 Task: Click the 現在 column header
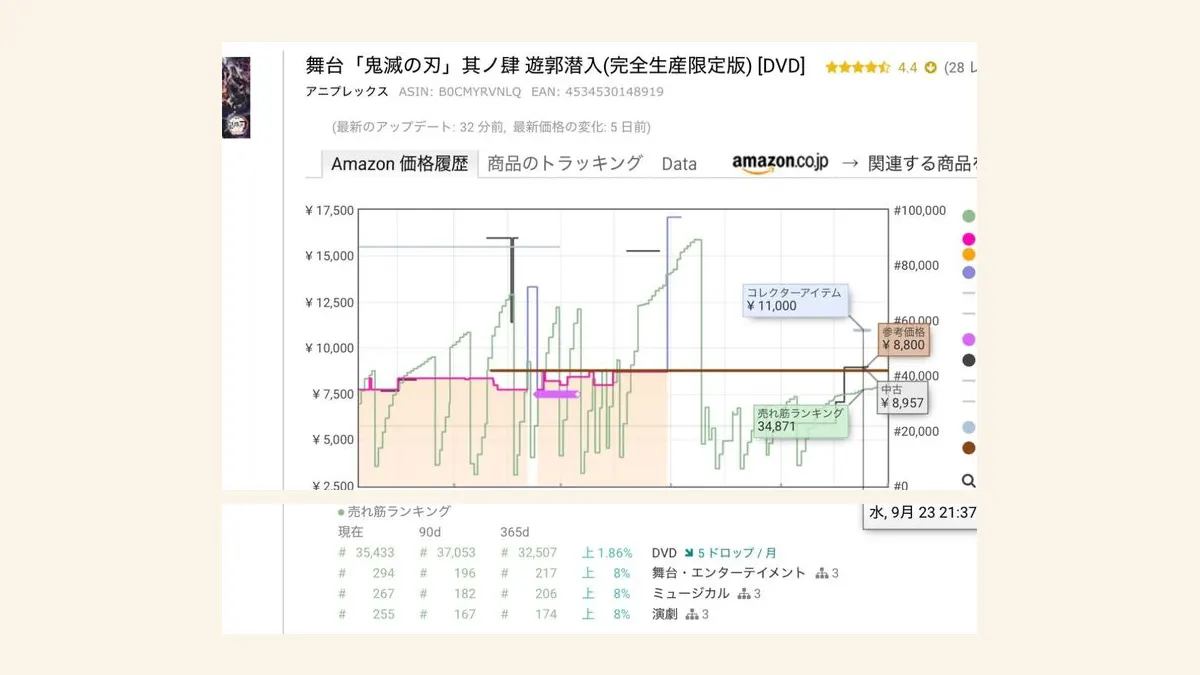351,532
